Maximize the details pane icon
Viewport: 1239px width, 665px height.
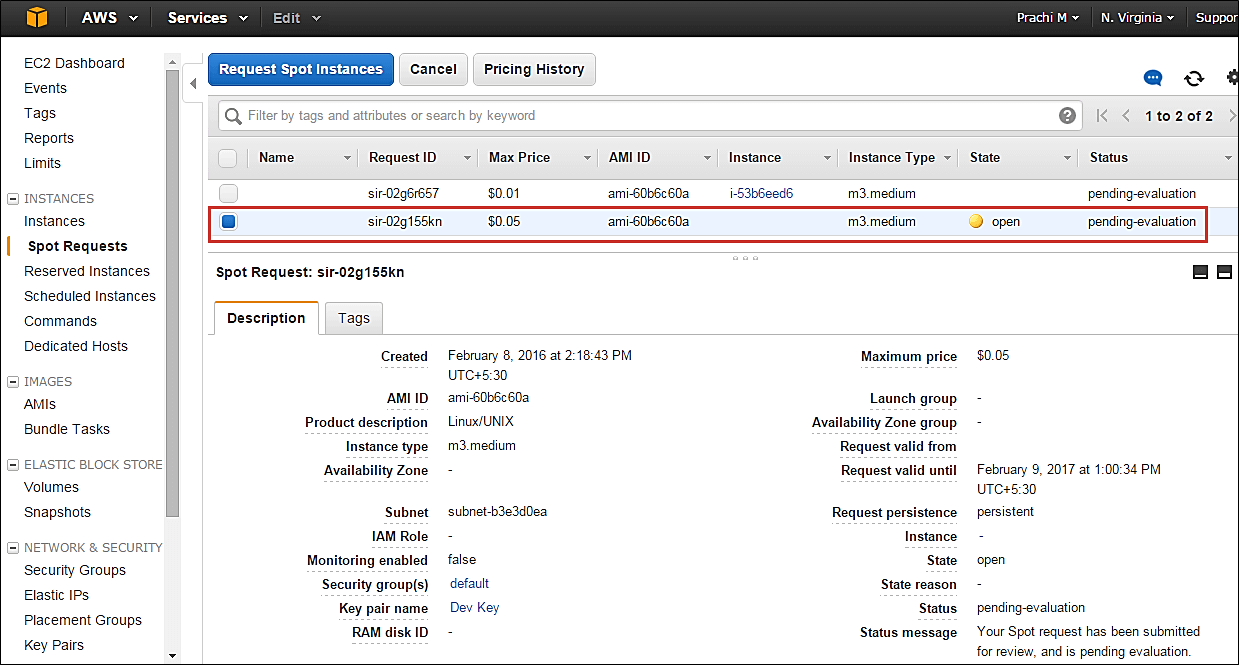click(1224, 272)
